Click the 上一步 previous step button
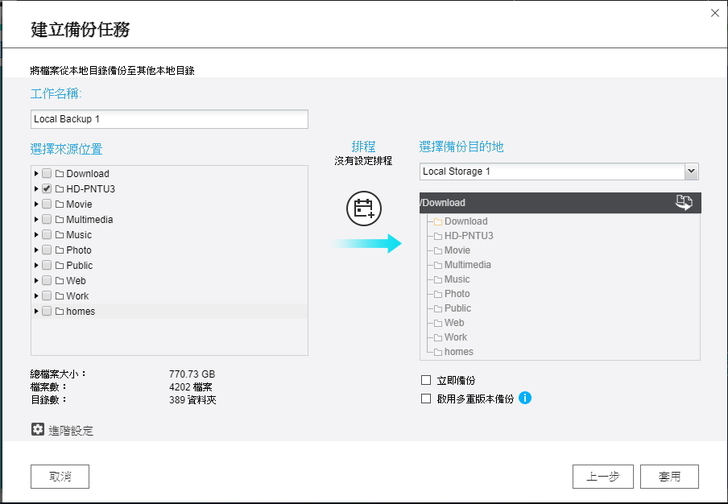The width and height of the screenshot is (728, 504). (x=603, y=476)
